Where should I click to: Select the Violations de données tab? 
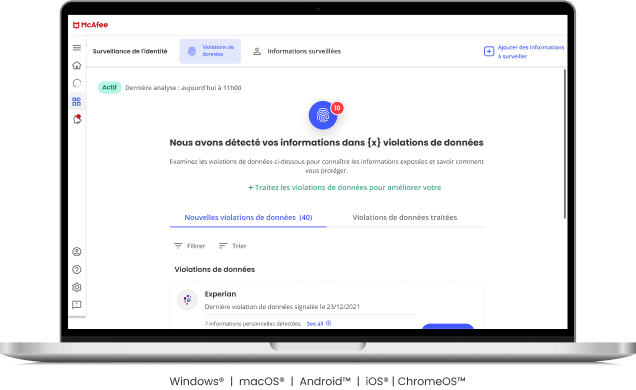coord(210,51)
